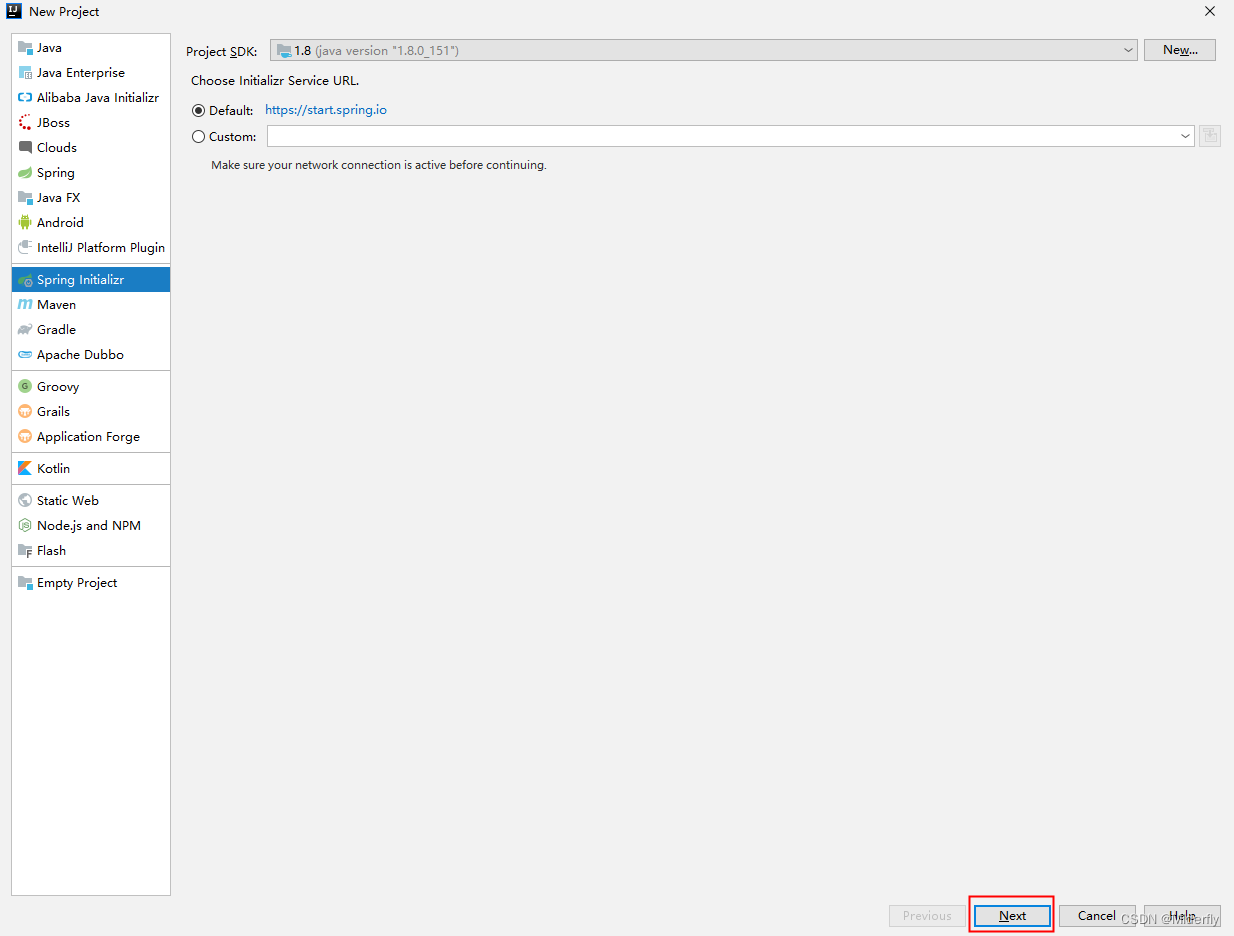This screenshot has width=1234, height=936.
Task: Click the Apache Dubbo icon
Action: pyautogui.click(x=25, y=355)
